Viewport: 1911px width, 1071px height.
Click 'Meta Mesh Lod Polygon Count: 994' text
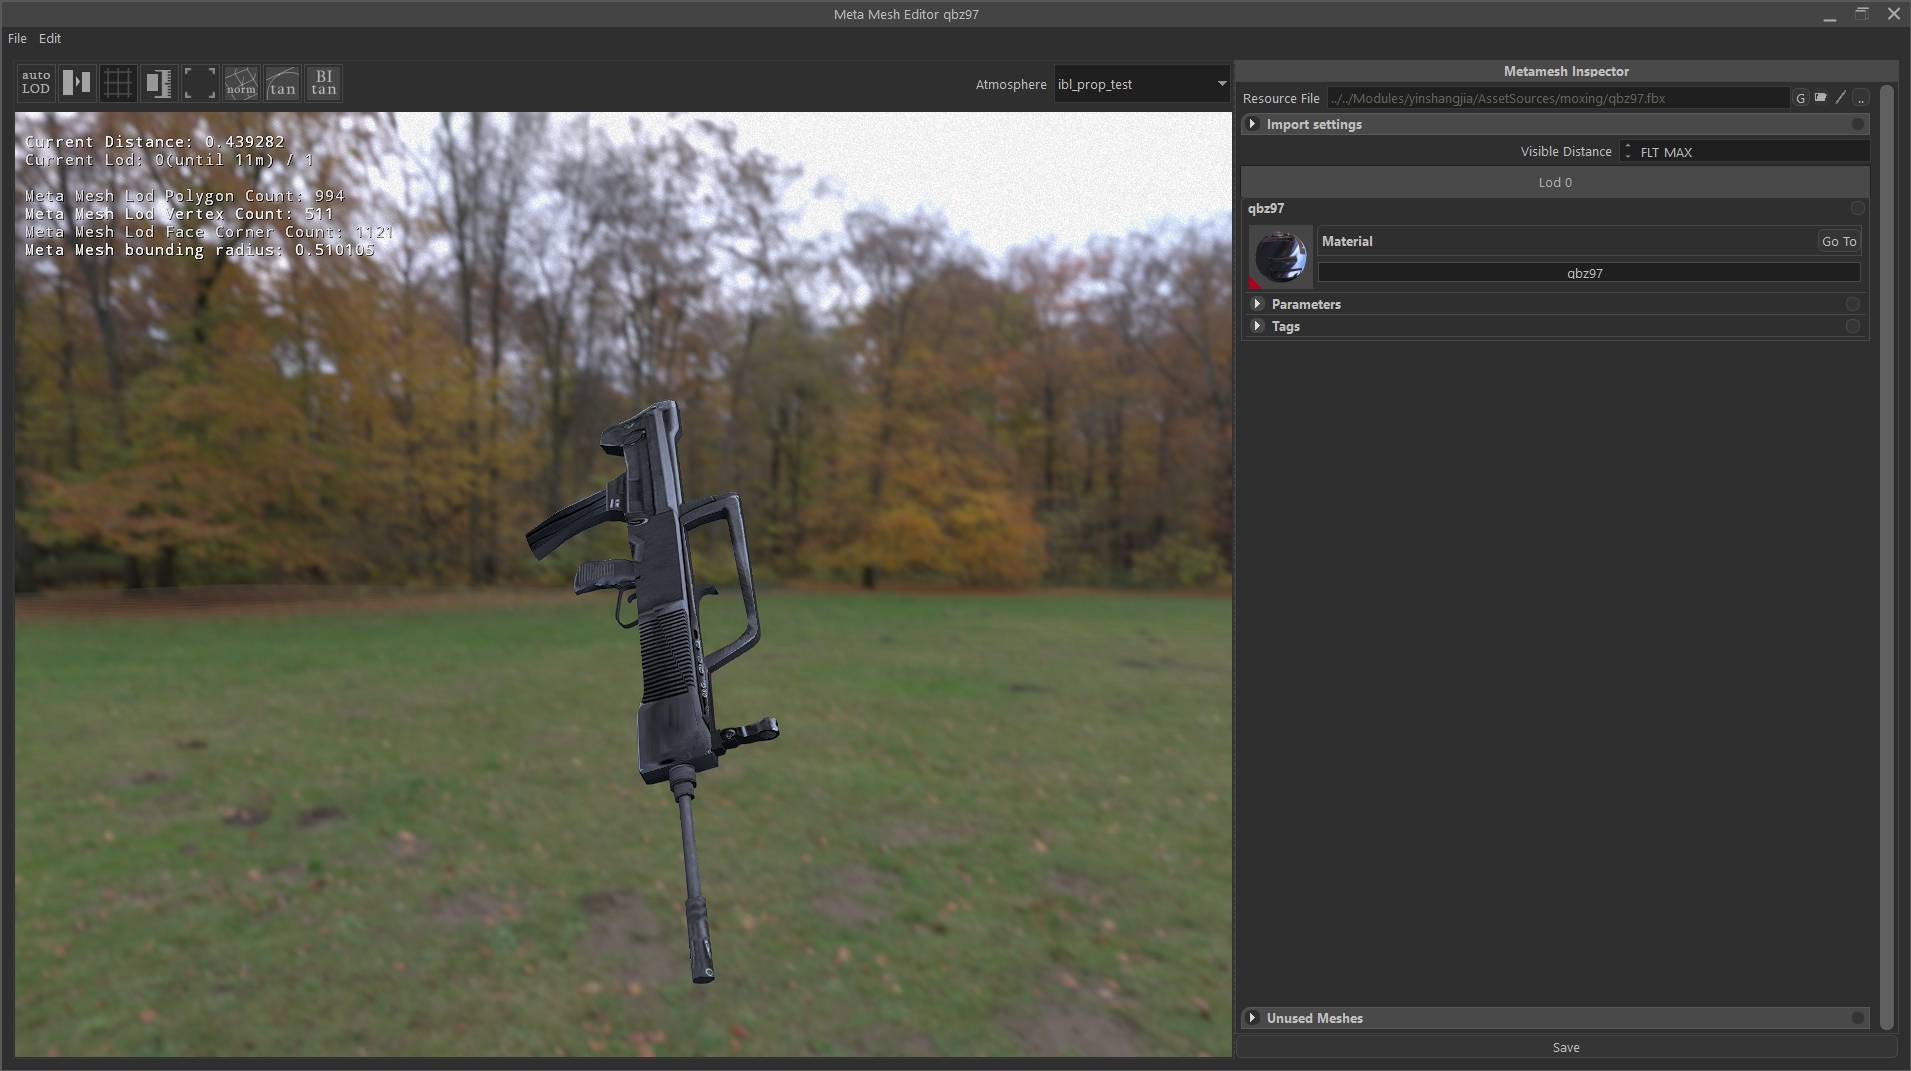185,196
